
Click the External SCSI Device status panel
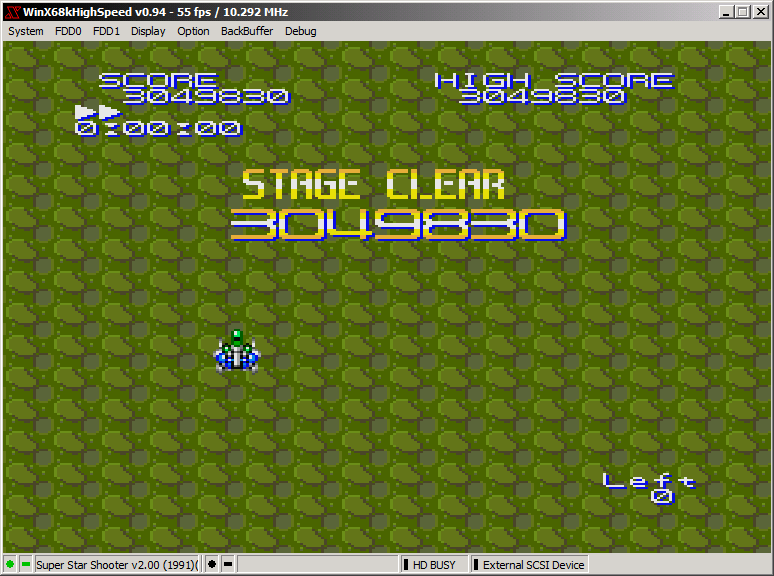tap(528, 565)
